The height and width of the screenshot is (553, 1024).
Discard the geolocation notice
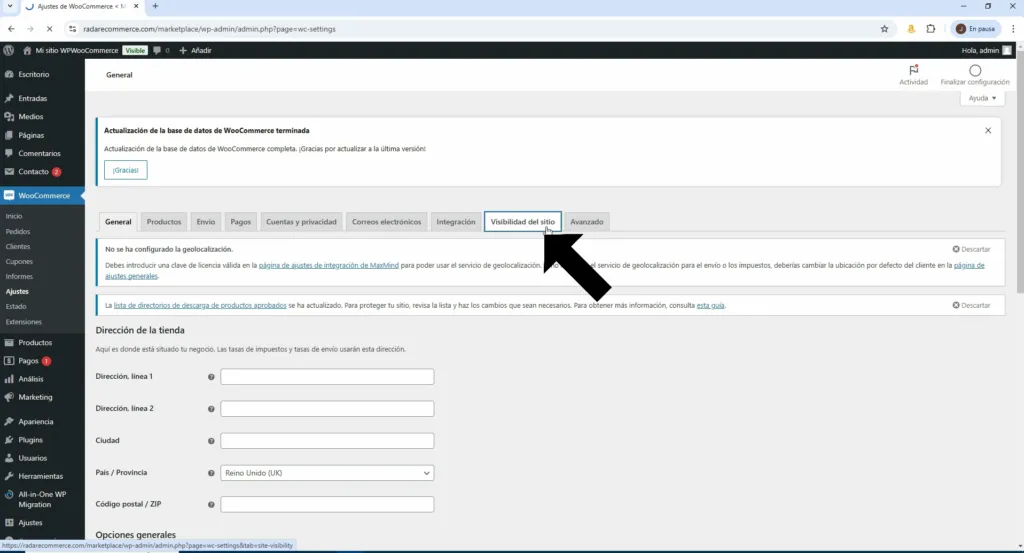[971, 249]
